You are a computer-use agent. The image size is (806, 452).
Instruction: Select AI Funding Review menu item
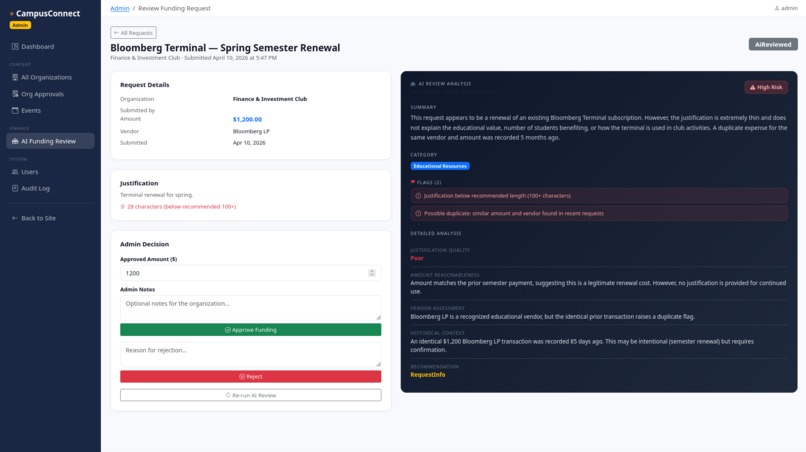click(50, 141)
